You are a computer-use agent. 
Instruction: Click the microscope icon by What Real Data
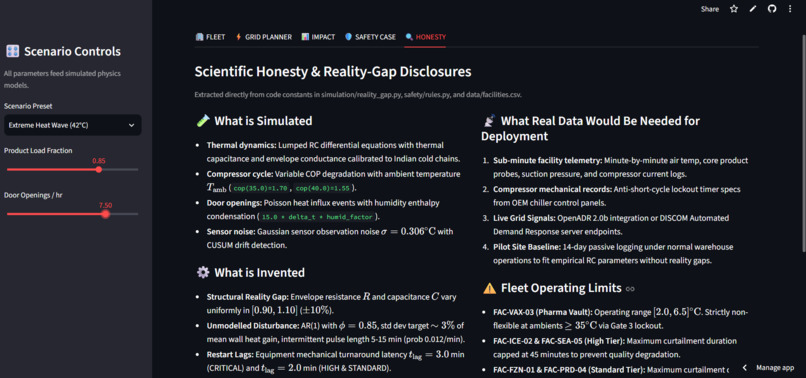pos(489,121)
